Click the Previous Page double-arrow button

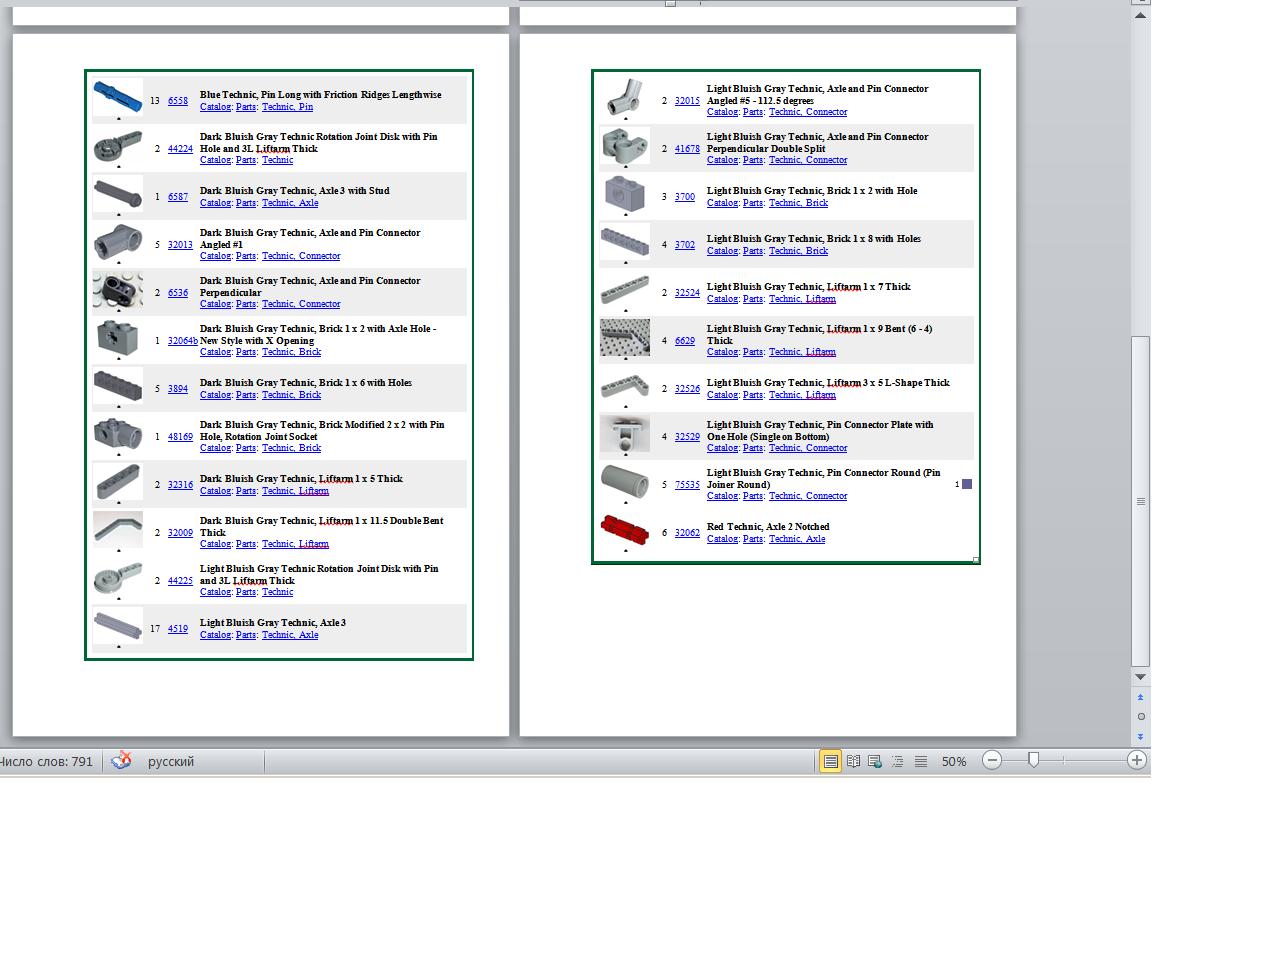coord(1140,697)
